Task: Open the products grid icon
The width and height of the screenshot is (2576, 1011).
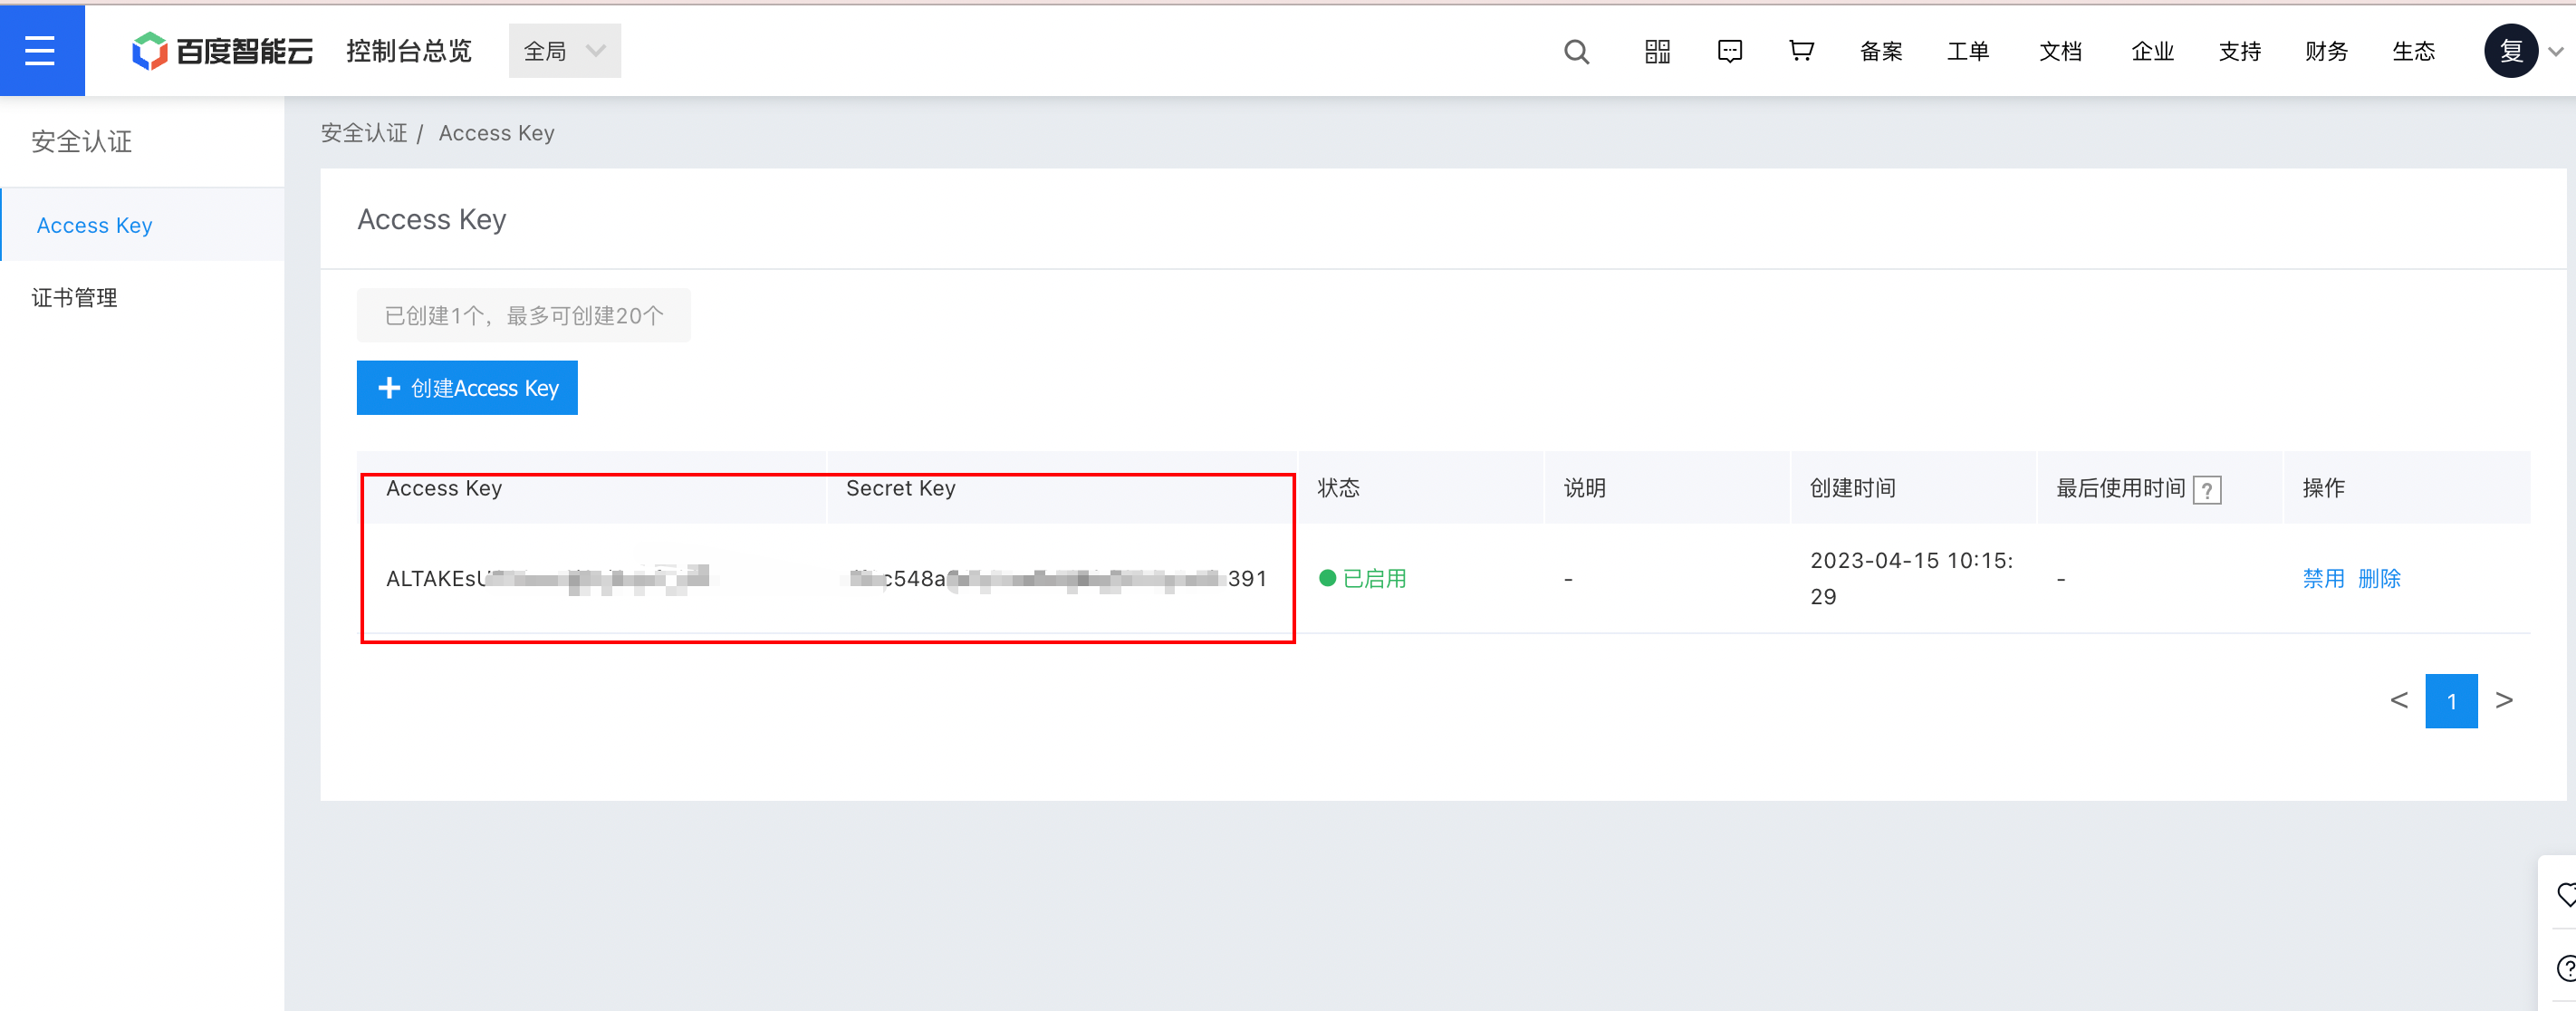Action: 1657,52
